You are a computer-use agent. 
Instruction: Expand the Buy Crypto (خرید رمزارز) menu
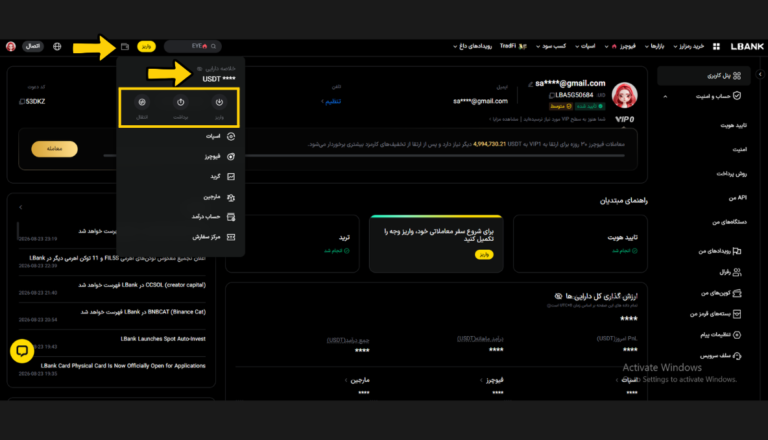[x=689, y=47]
